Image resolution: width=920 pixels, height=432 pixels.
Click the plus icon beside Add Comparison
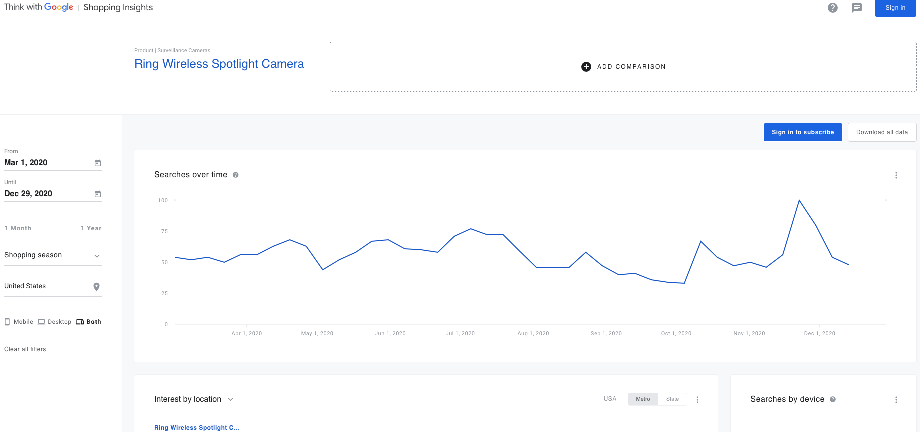point(586,67)
